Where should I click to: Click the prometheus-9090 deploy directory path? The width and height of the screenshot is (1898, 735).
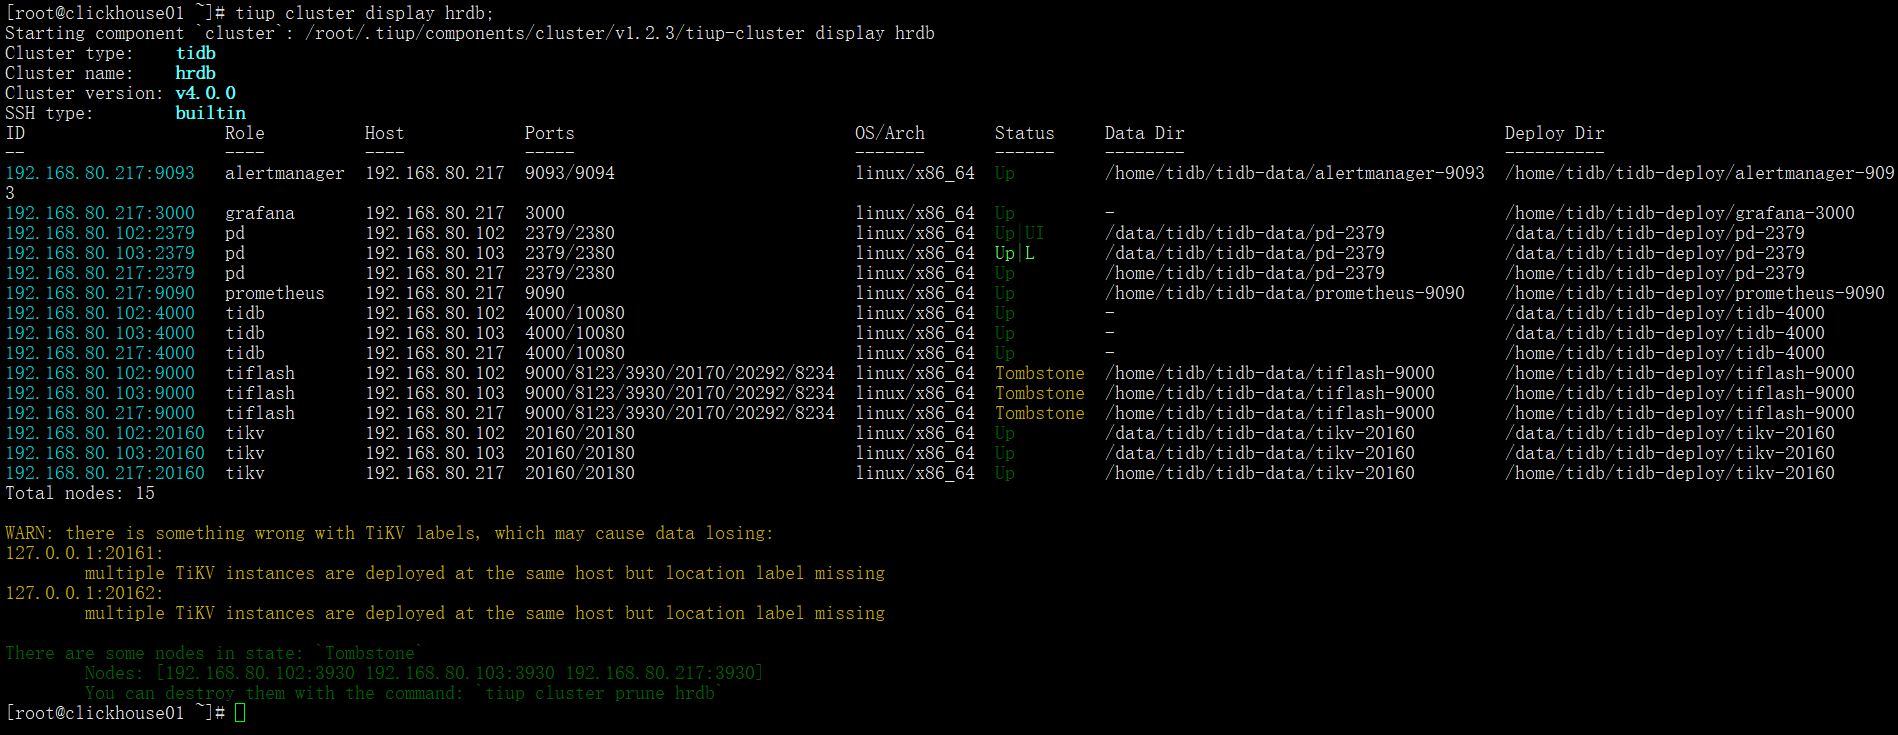click(1695, 293)
